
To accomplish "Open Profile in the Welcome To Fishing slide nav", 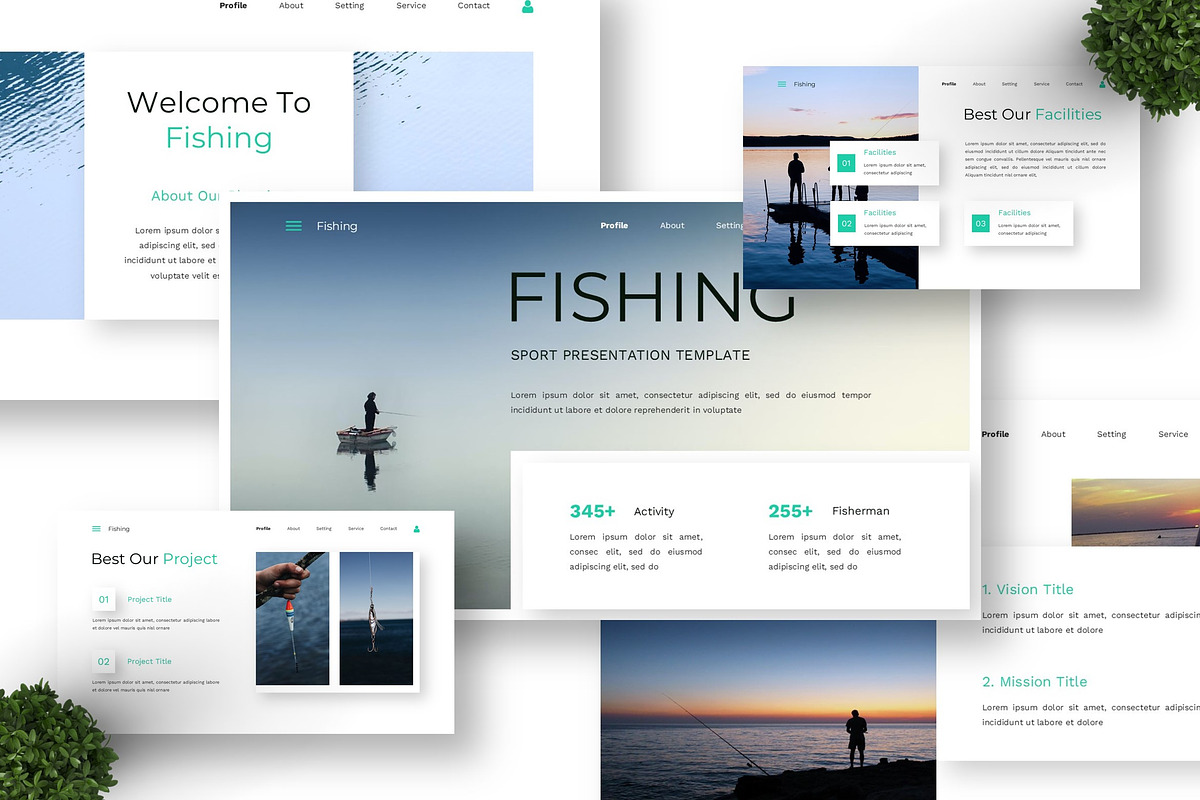I will pyautogui.click(x=233, y=6).
